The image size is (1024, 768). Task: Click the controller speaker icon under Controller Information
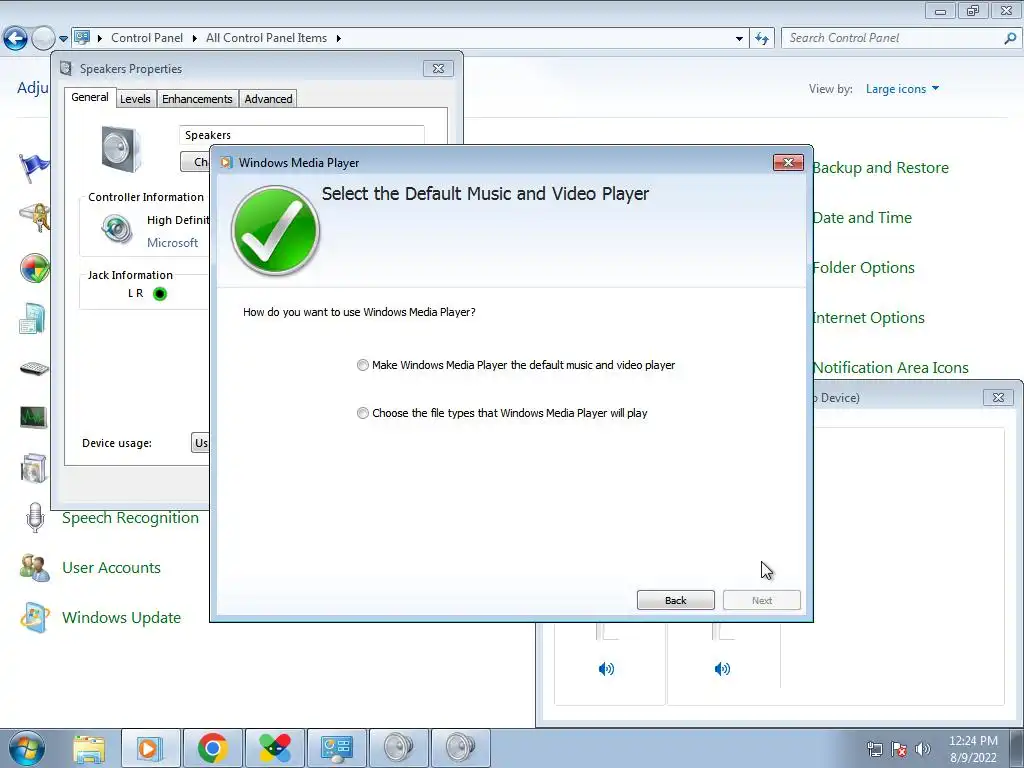[x=118, y=229]
